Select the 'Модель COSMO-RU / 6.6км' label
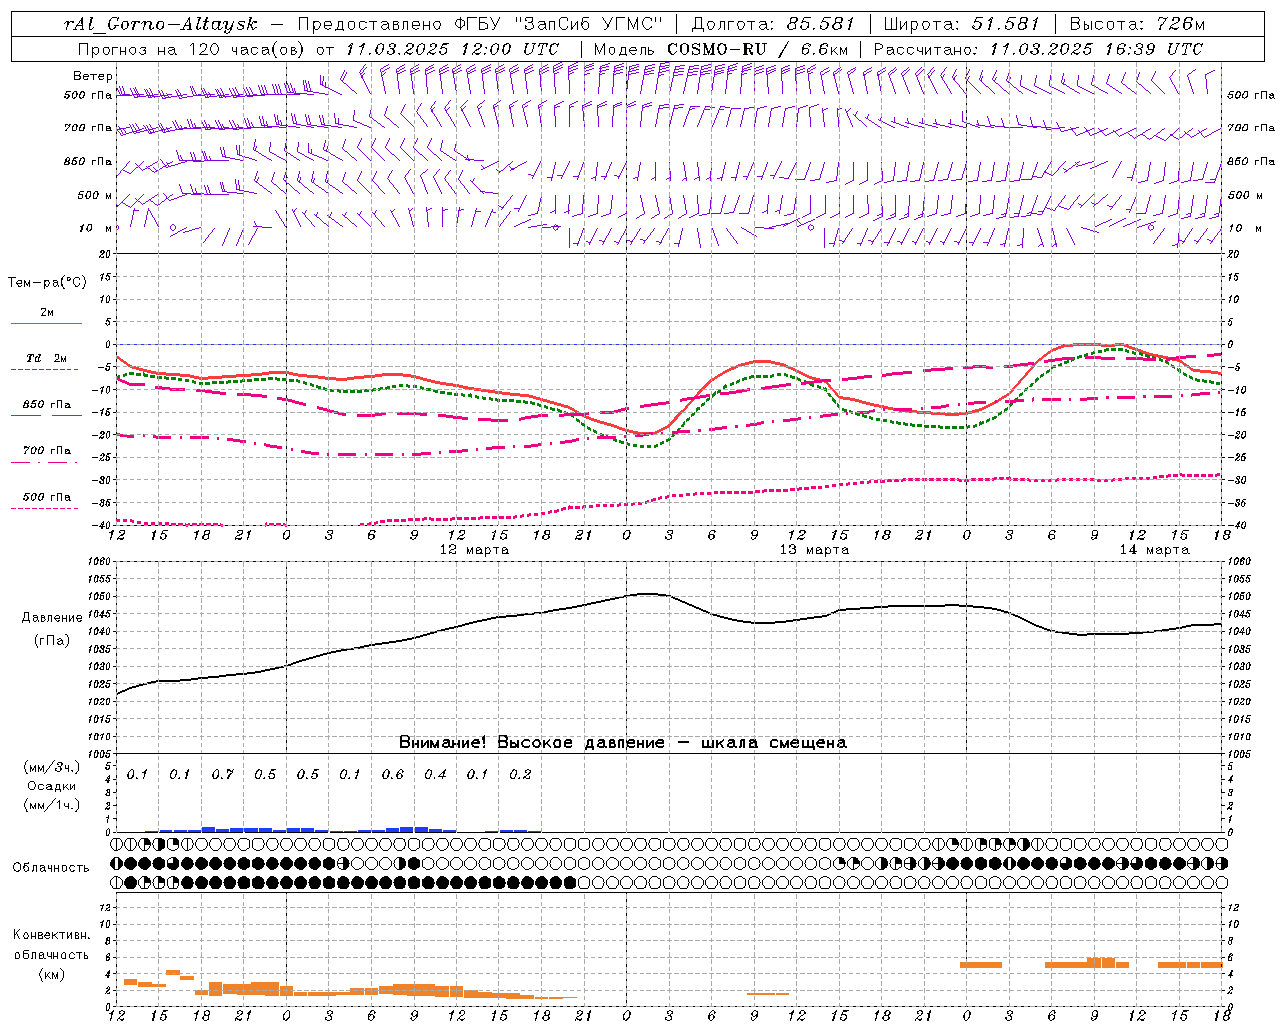This screenshot has width=1280, height=1024. 720,49
